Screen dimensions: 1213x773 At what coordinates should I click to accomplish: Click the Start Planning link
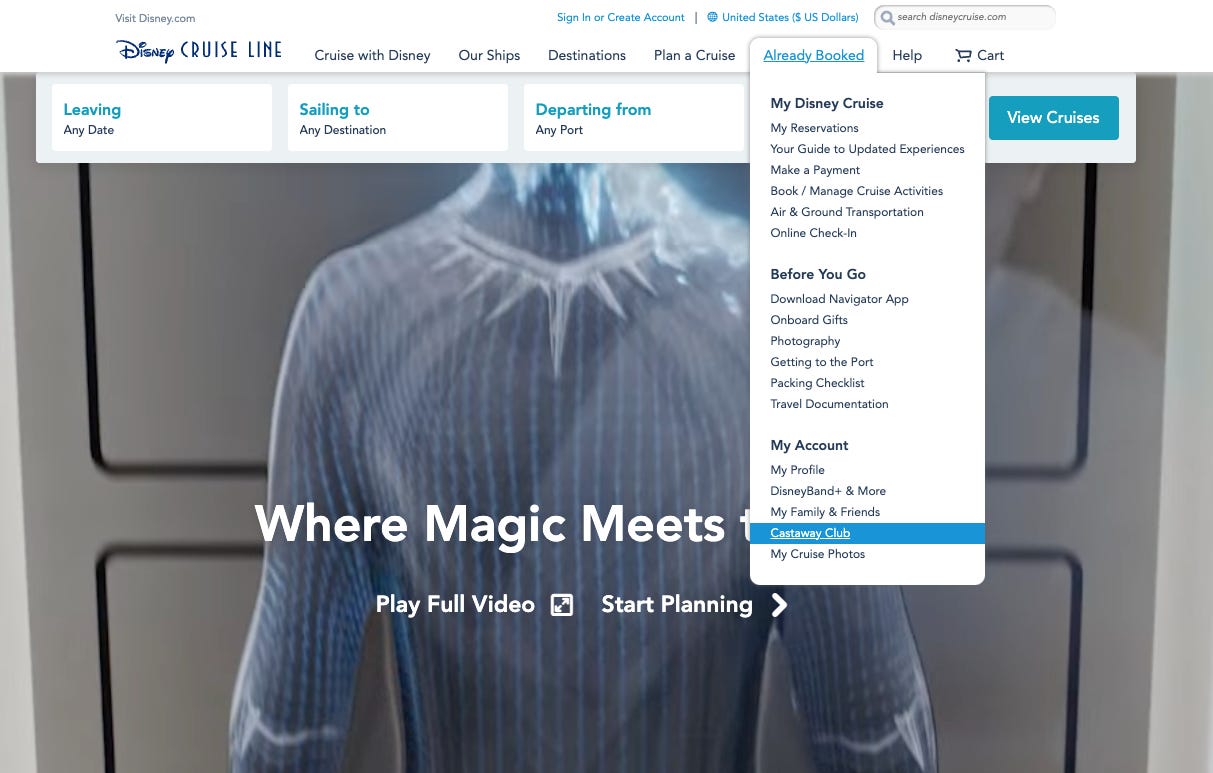coord(677,604)
